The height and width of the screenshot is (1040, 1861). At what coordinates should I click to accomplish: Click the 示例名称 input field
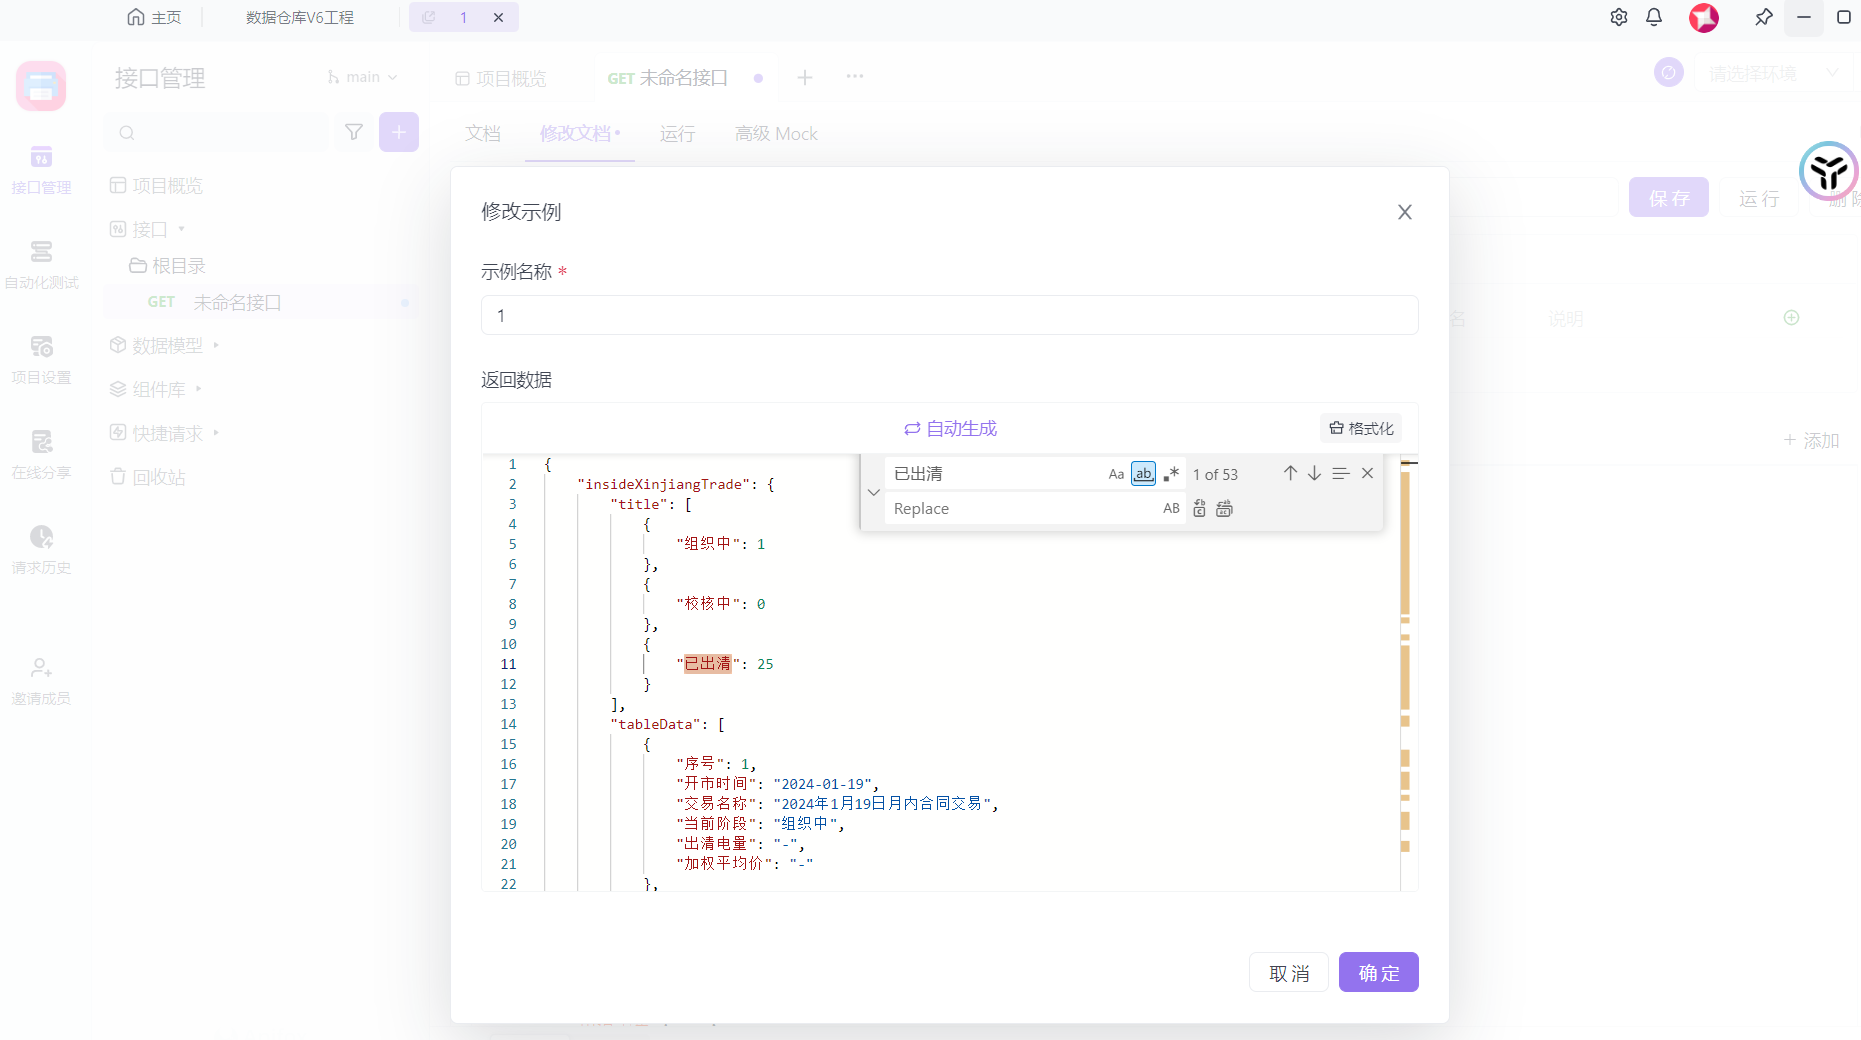pyautogui.click(x=949, y=315)
